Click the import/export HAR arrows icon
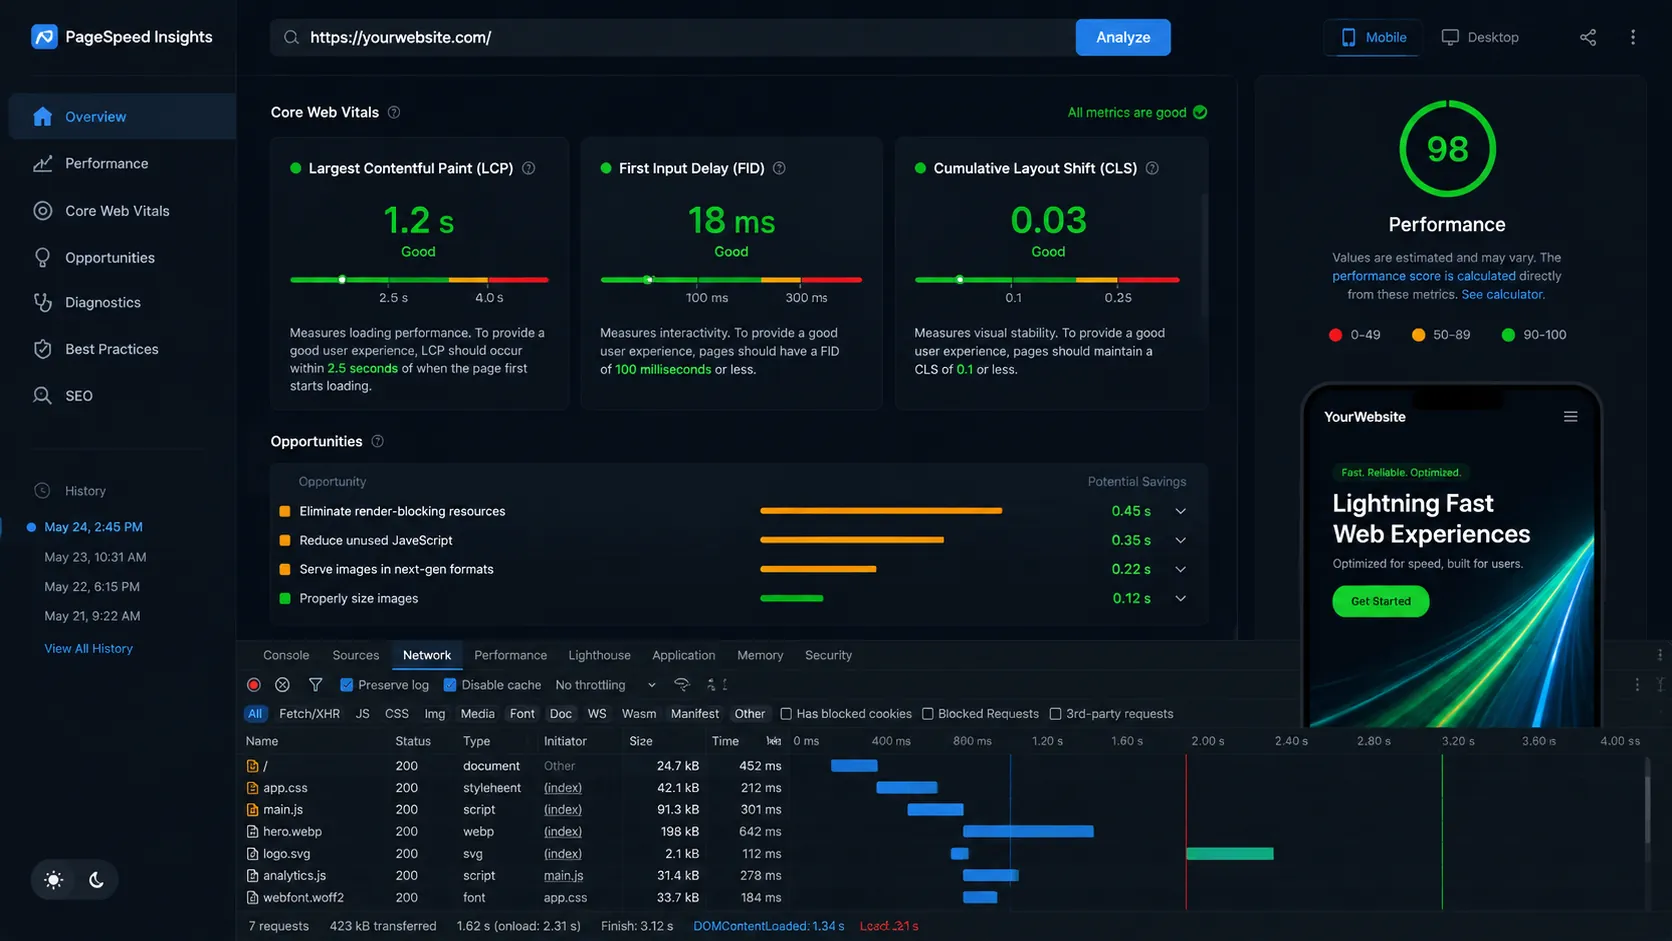The image size is (1672, 941). [x=717, y=685]
